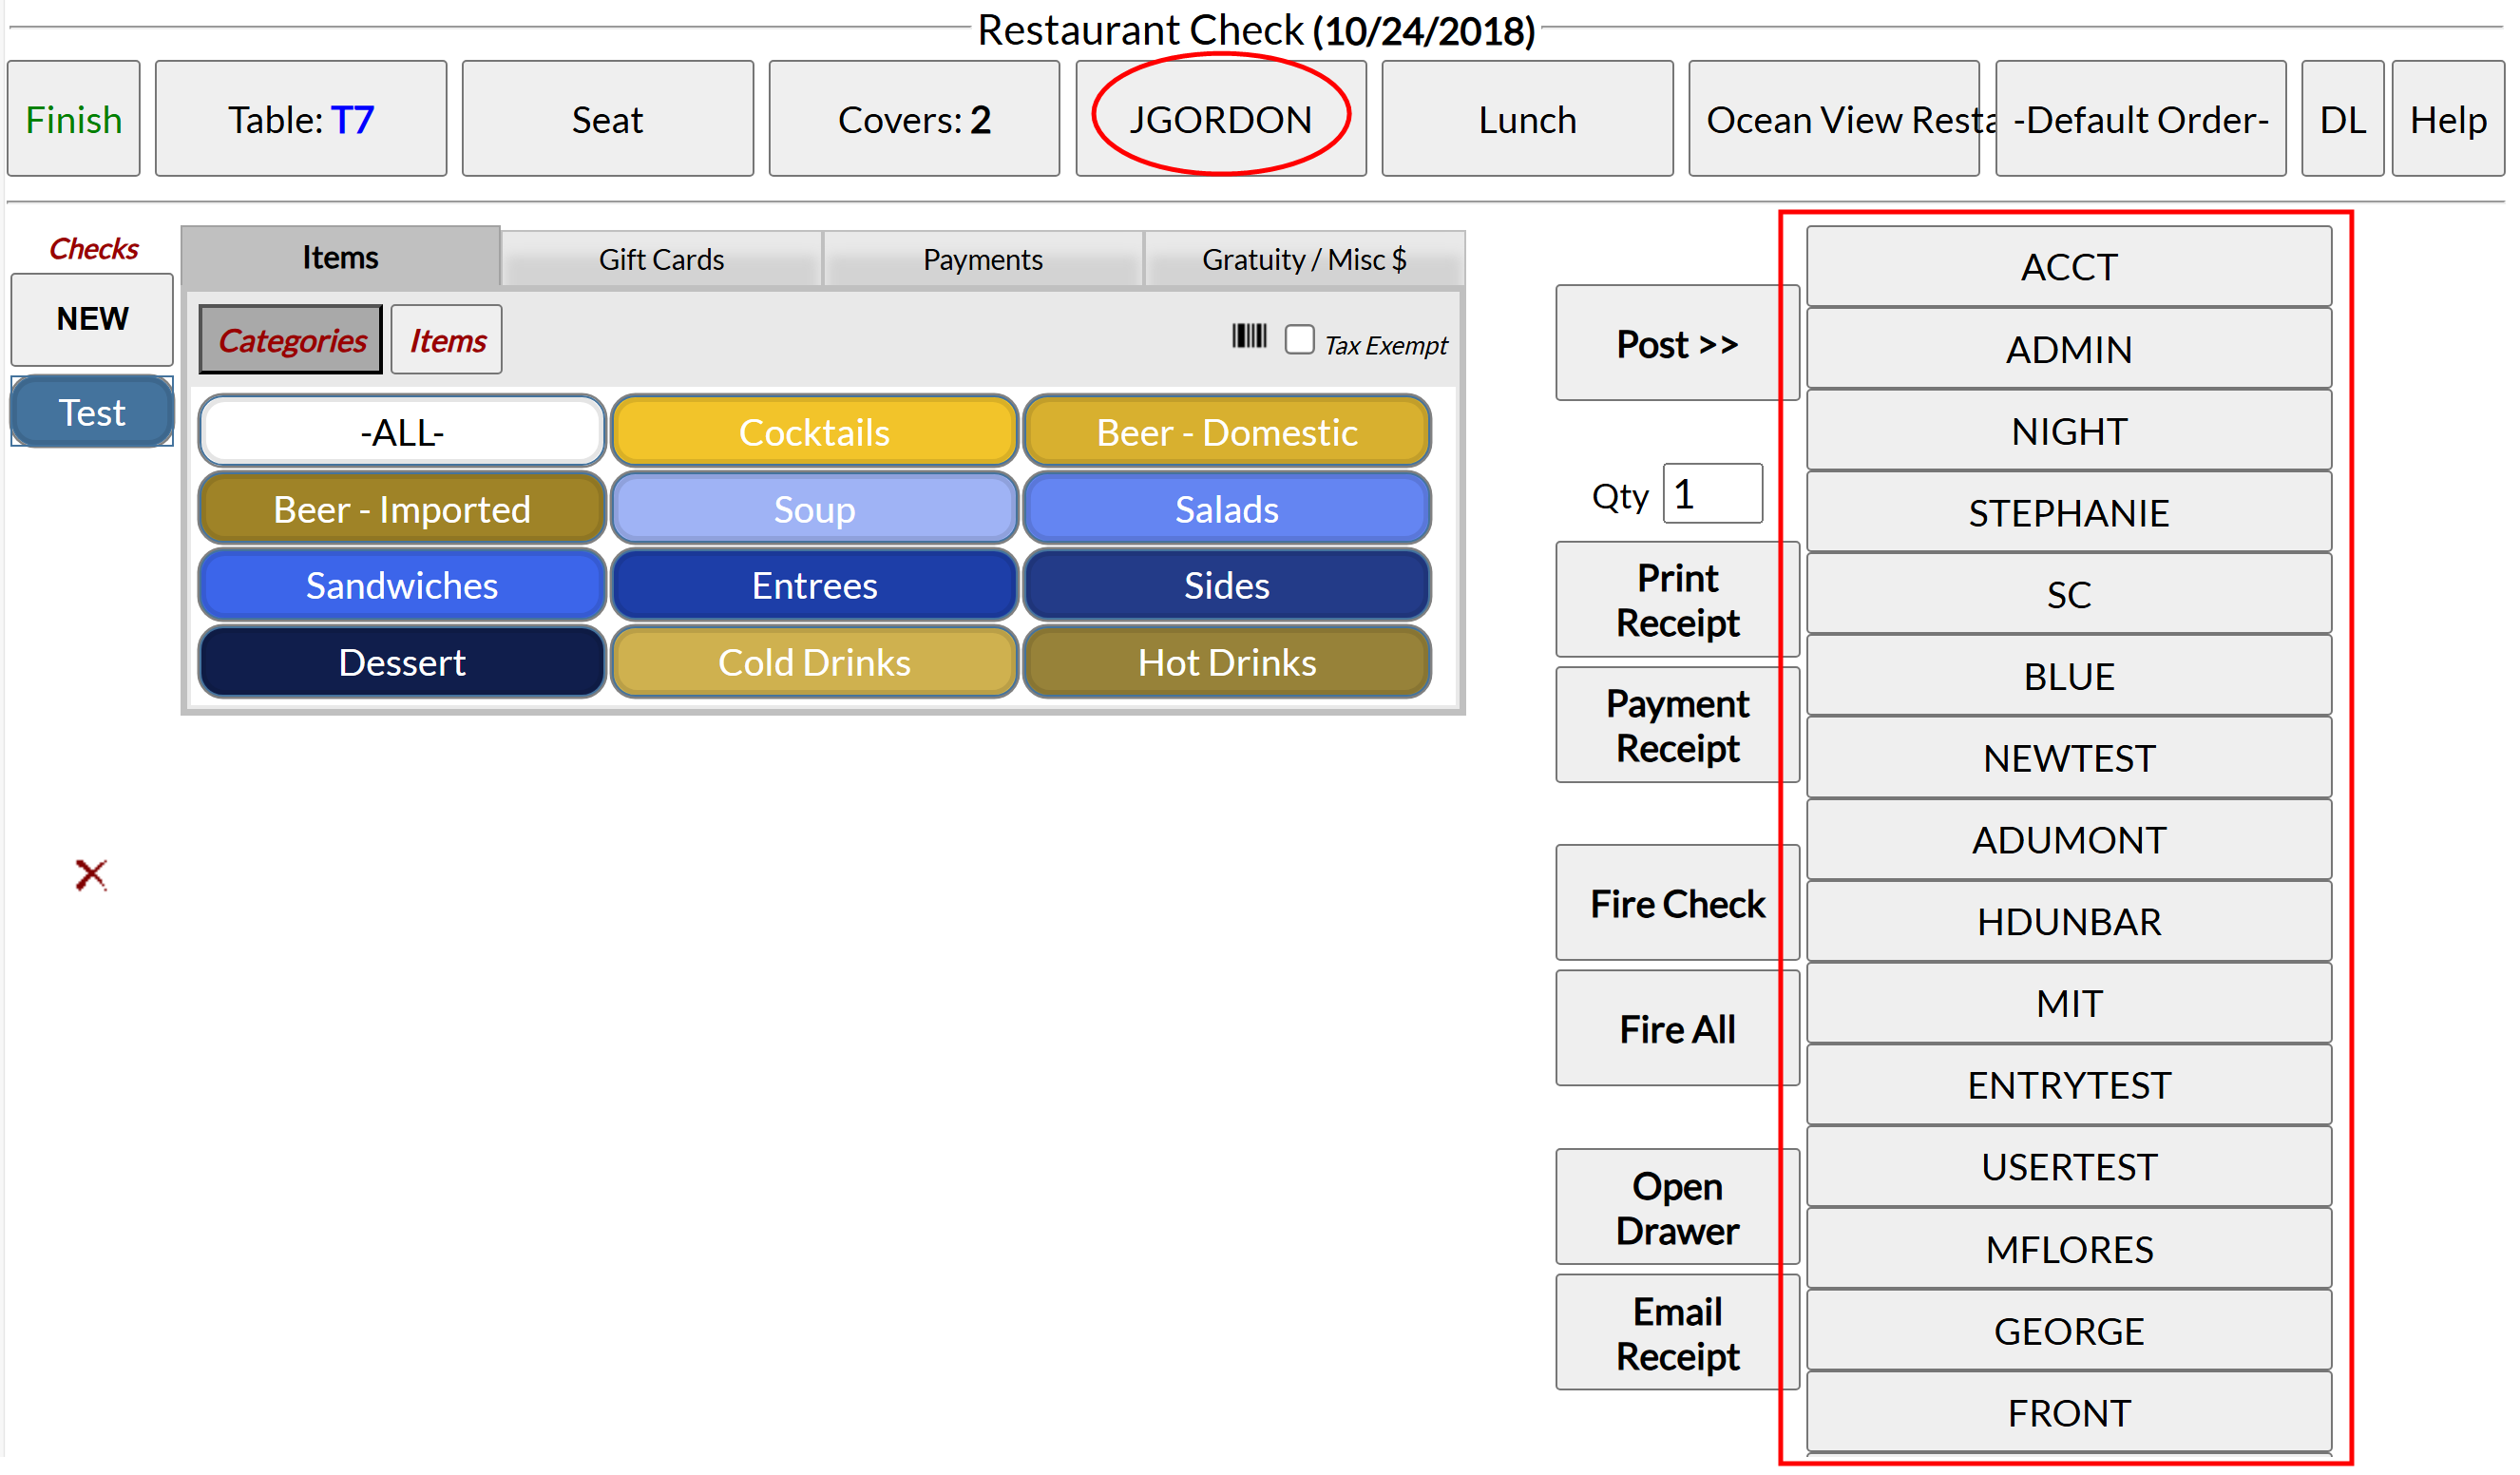Open the JGORDON server dropdown
This screenshot has width=2520, height=1475.
[1220, 119]
